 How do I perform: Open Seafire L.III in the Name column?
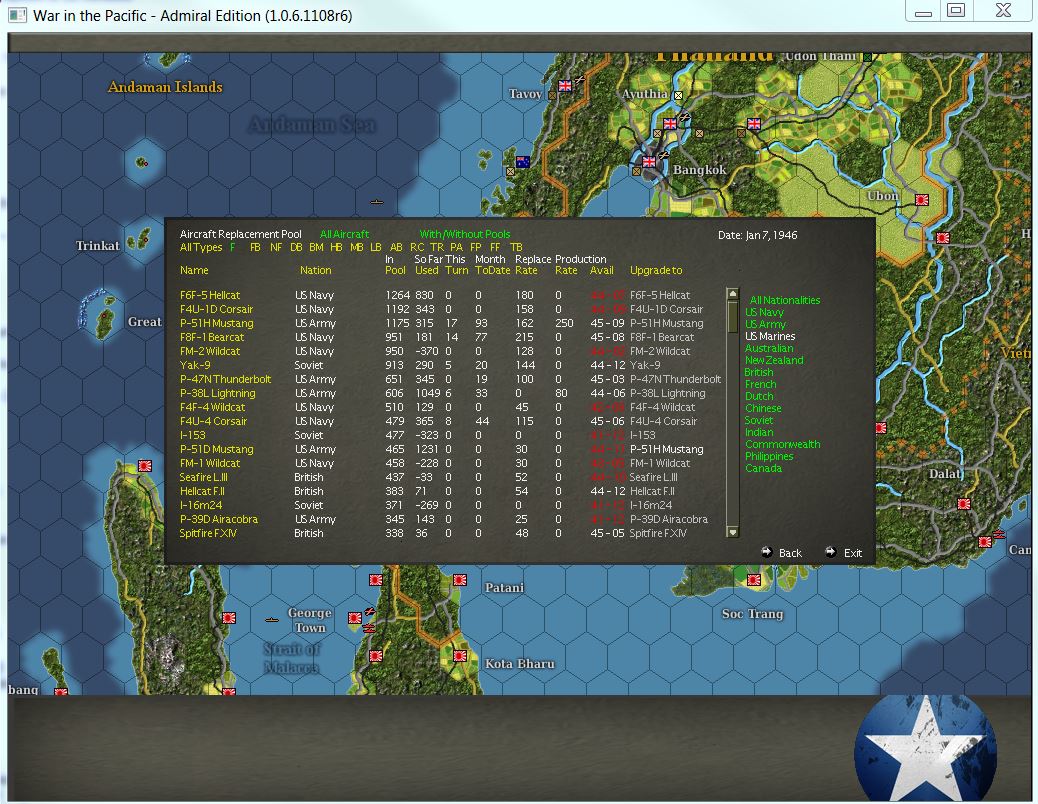[x=203, y=477]
